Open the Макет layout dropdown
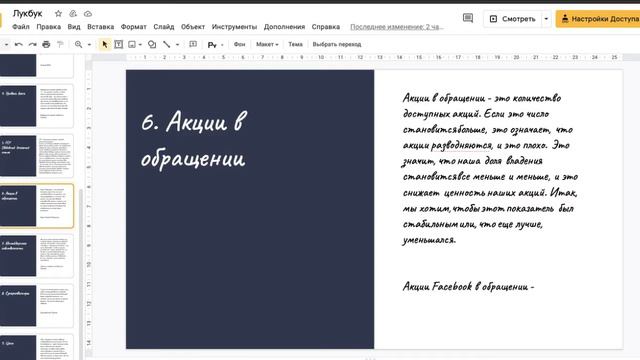 coord(267,44)
